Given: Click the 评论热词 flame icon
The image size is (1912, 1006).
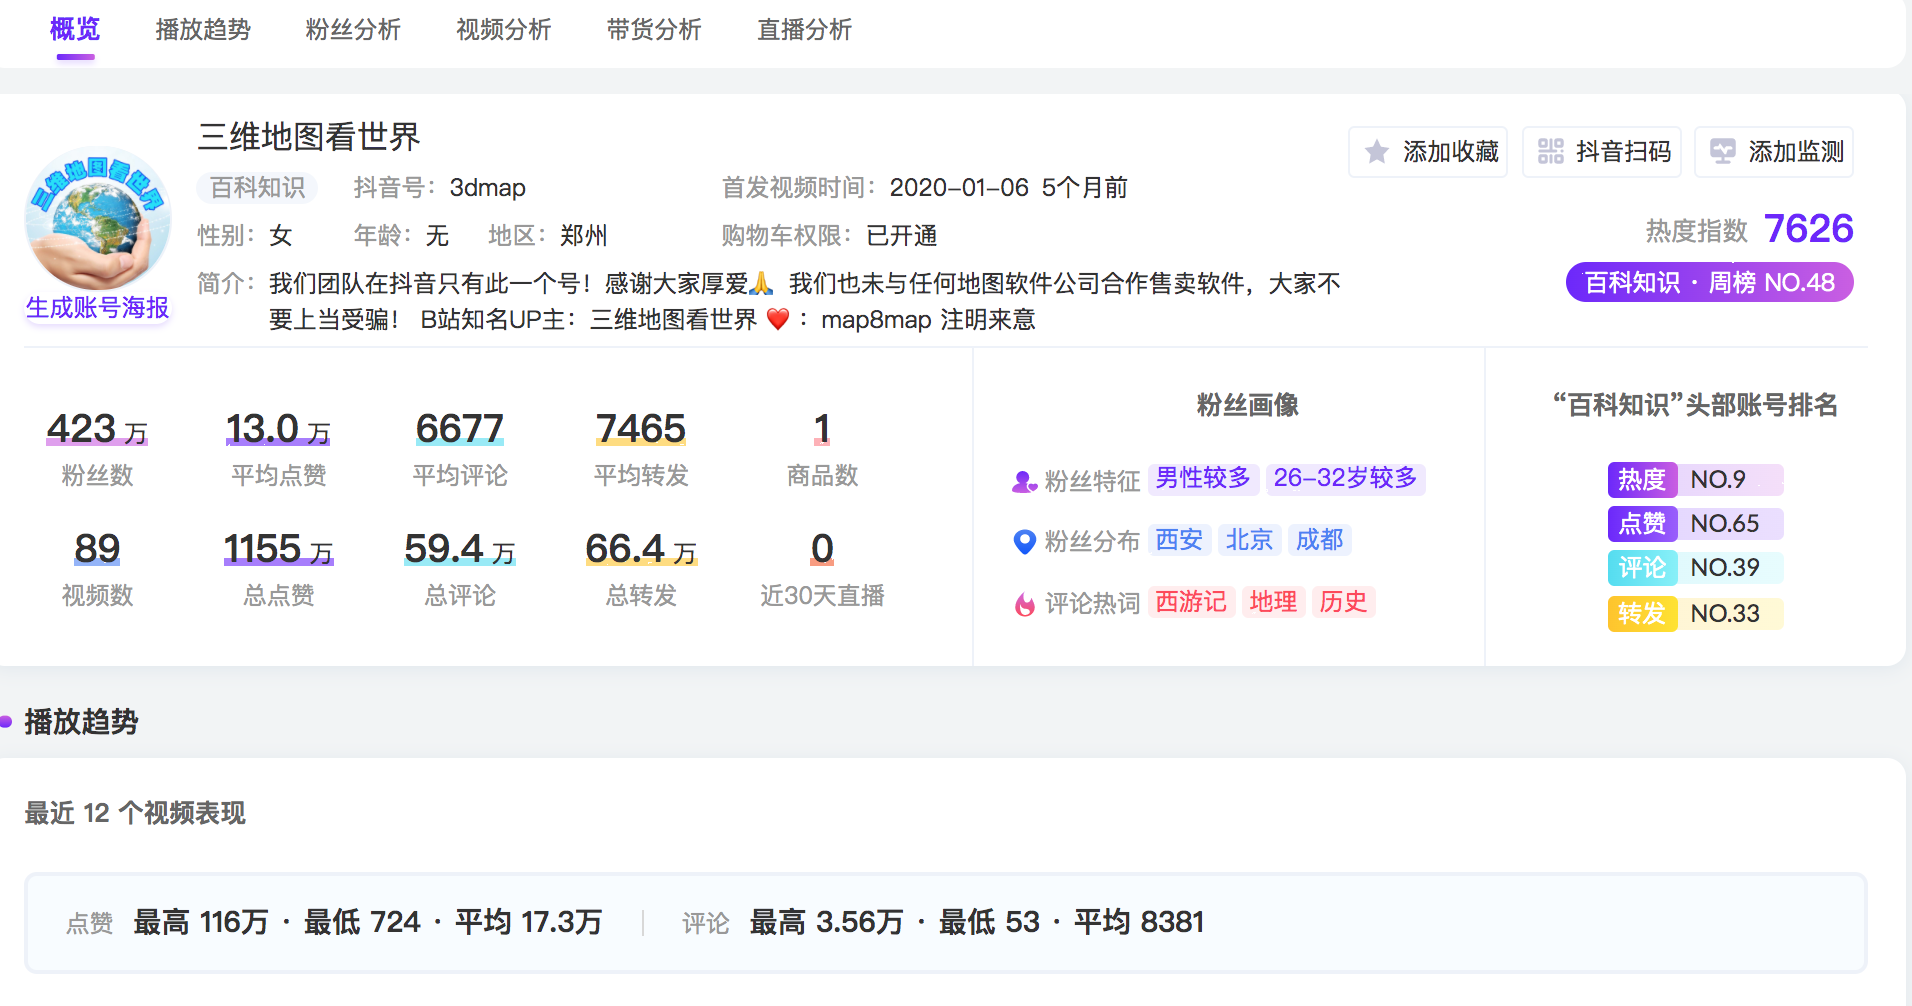Looking at the screenshot, I should [1024, 604].
